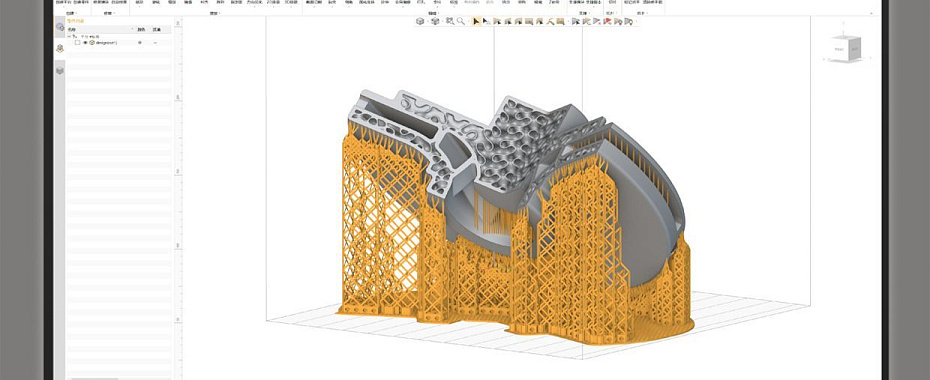Screen dimensions: 930x380
Task: Click the second multi-cube view icon
Action: [x=435, y=21]
